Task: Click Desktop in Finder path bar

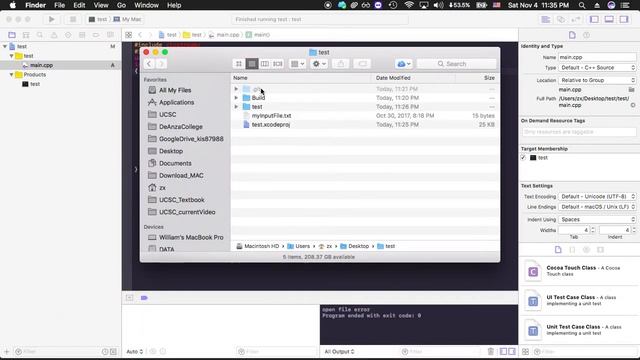Action: point(354,246)
